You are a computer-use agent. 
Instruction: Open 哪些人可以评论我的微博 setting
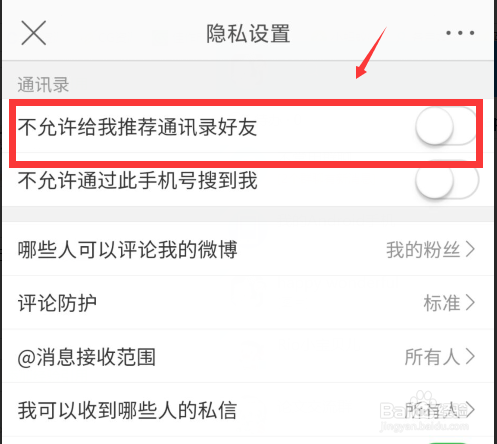click(x=248, y=249)
